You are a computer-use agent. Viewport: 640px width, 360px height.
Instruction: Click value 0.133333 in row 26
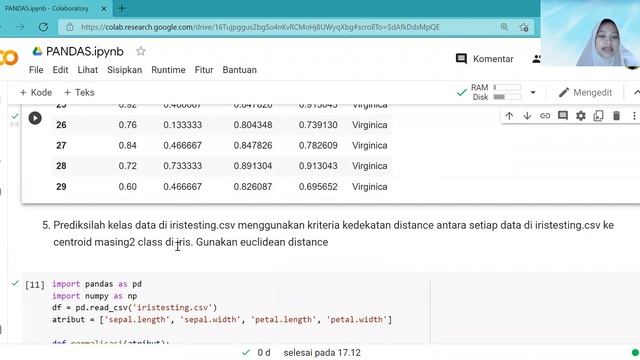point(182,125)
